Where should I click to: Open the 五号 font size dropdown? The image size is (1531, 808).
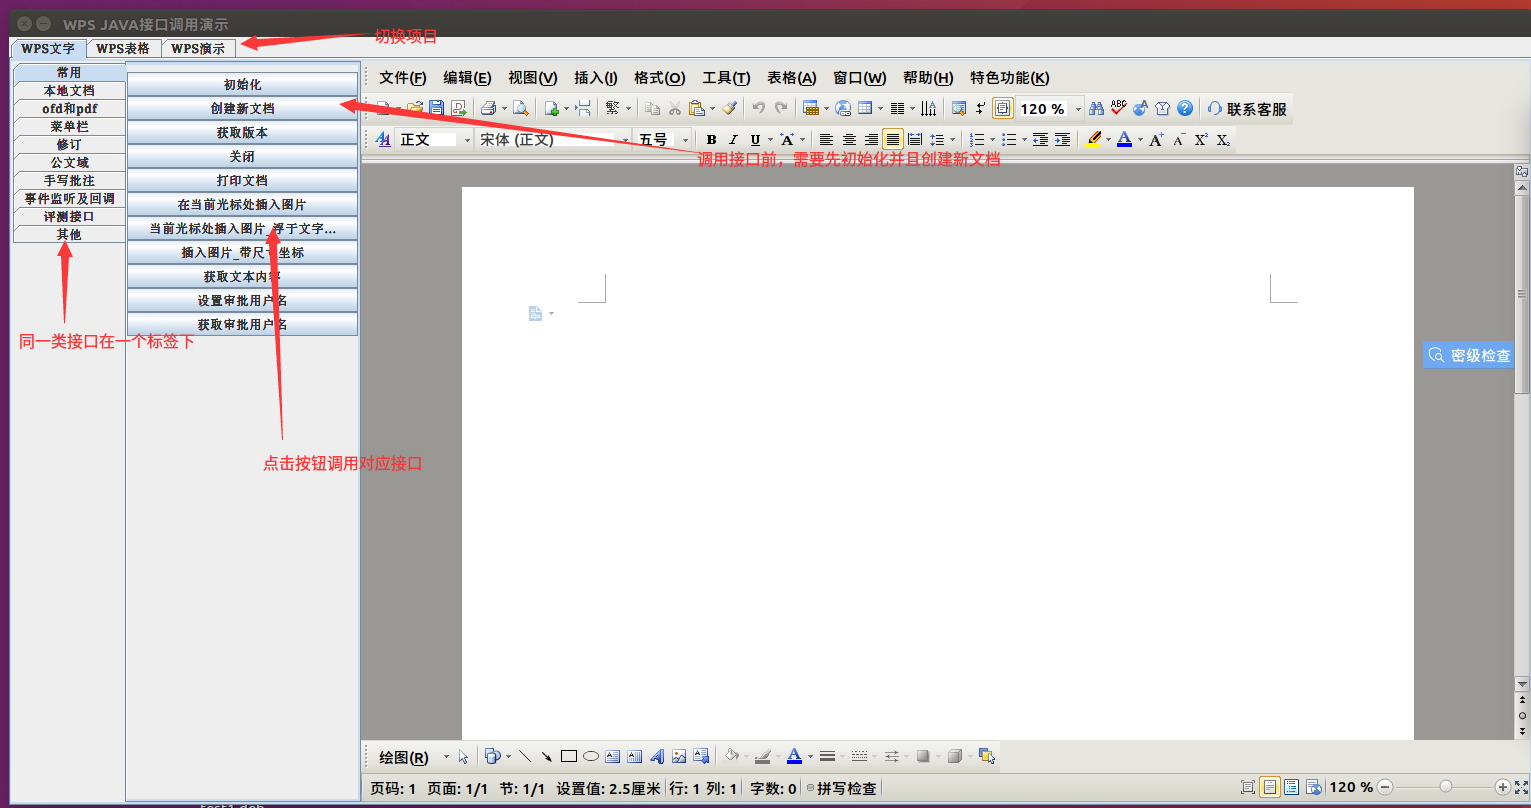[685, 140]
